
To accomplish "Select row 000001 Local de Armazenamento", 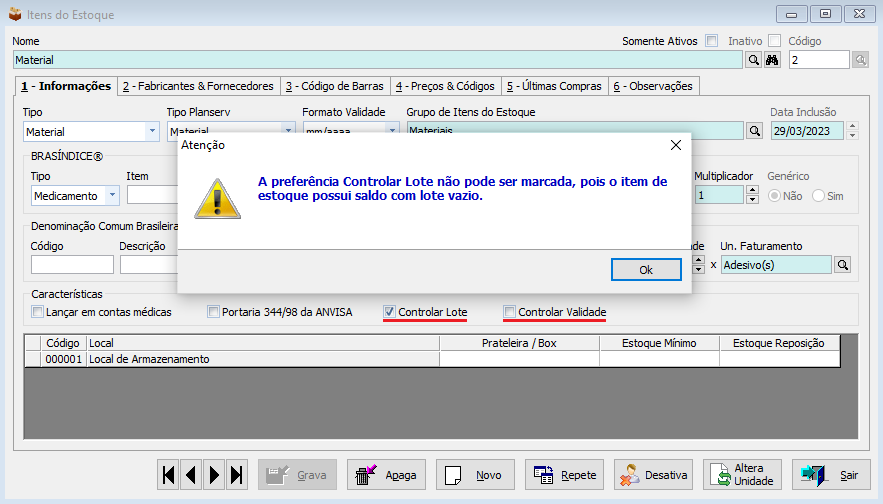I will pyautogui.click(x=432, y=359).
